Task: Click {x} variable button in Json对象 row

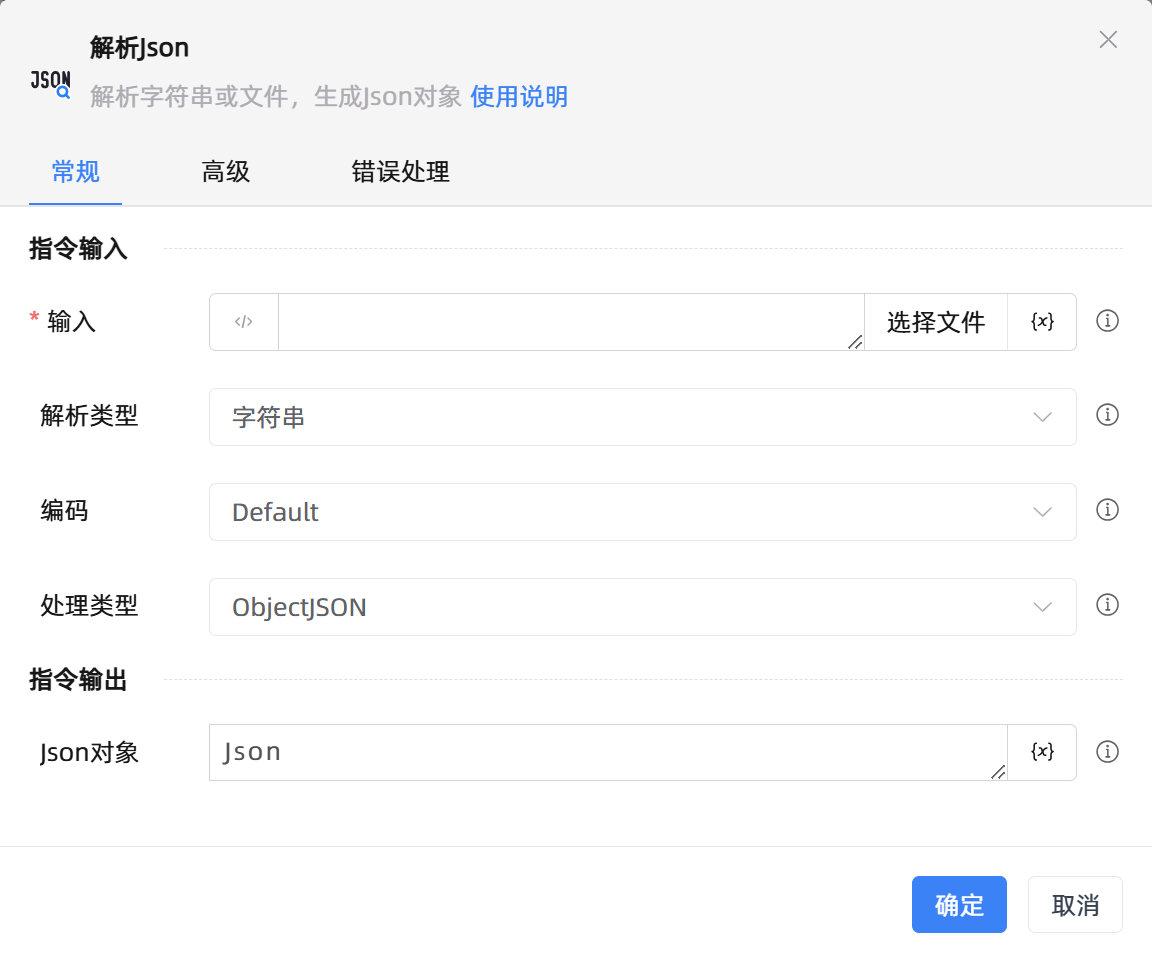Action: tap(1042, 752)
